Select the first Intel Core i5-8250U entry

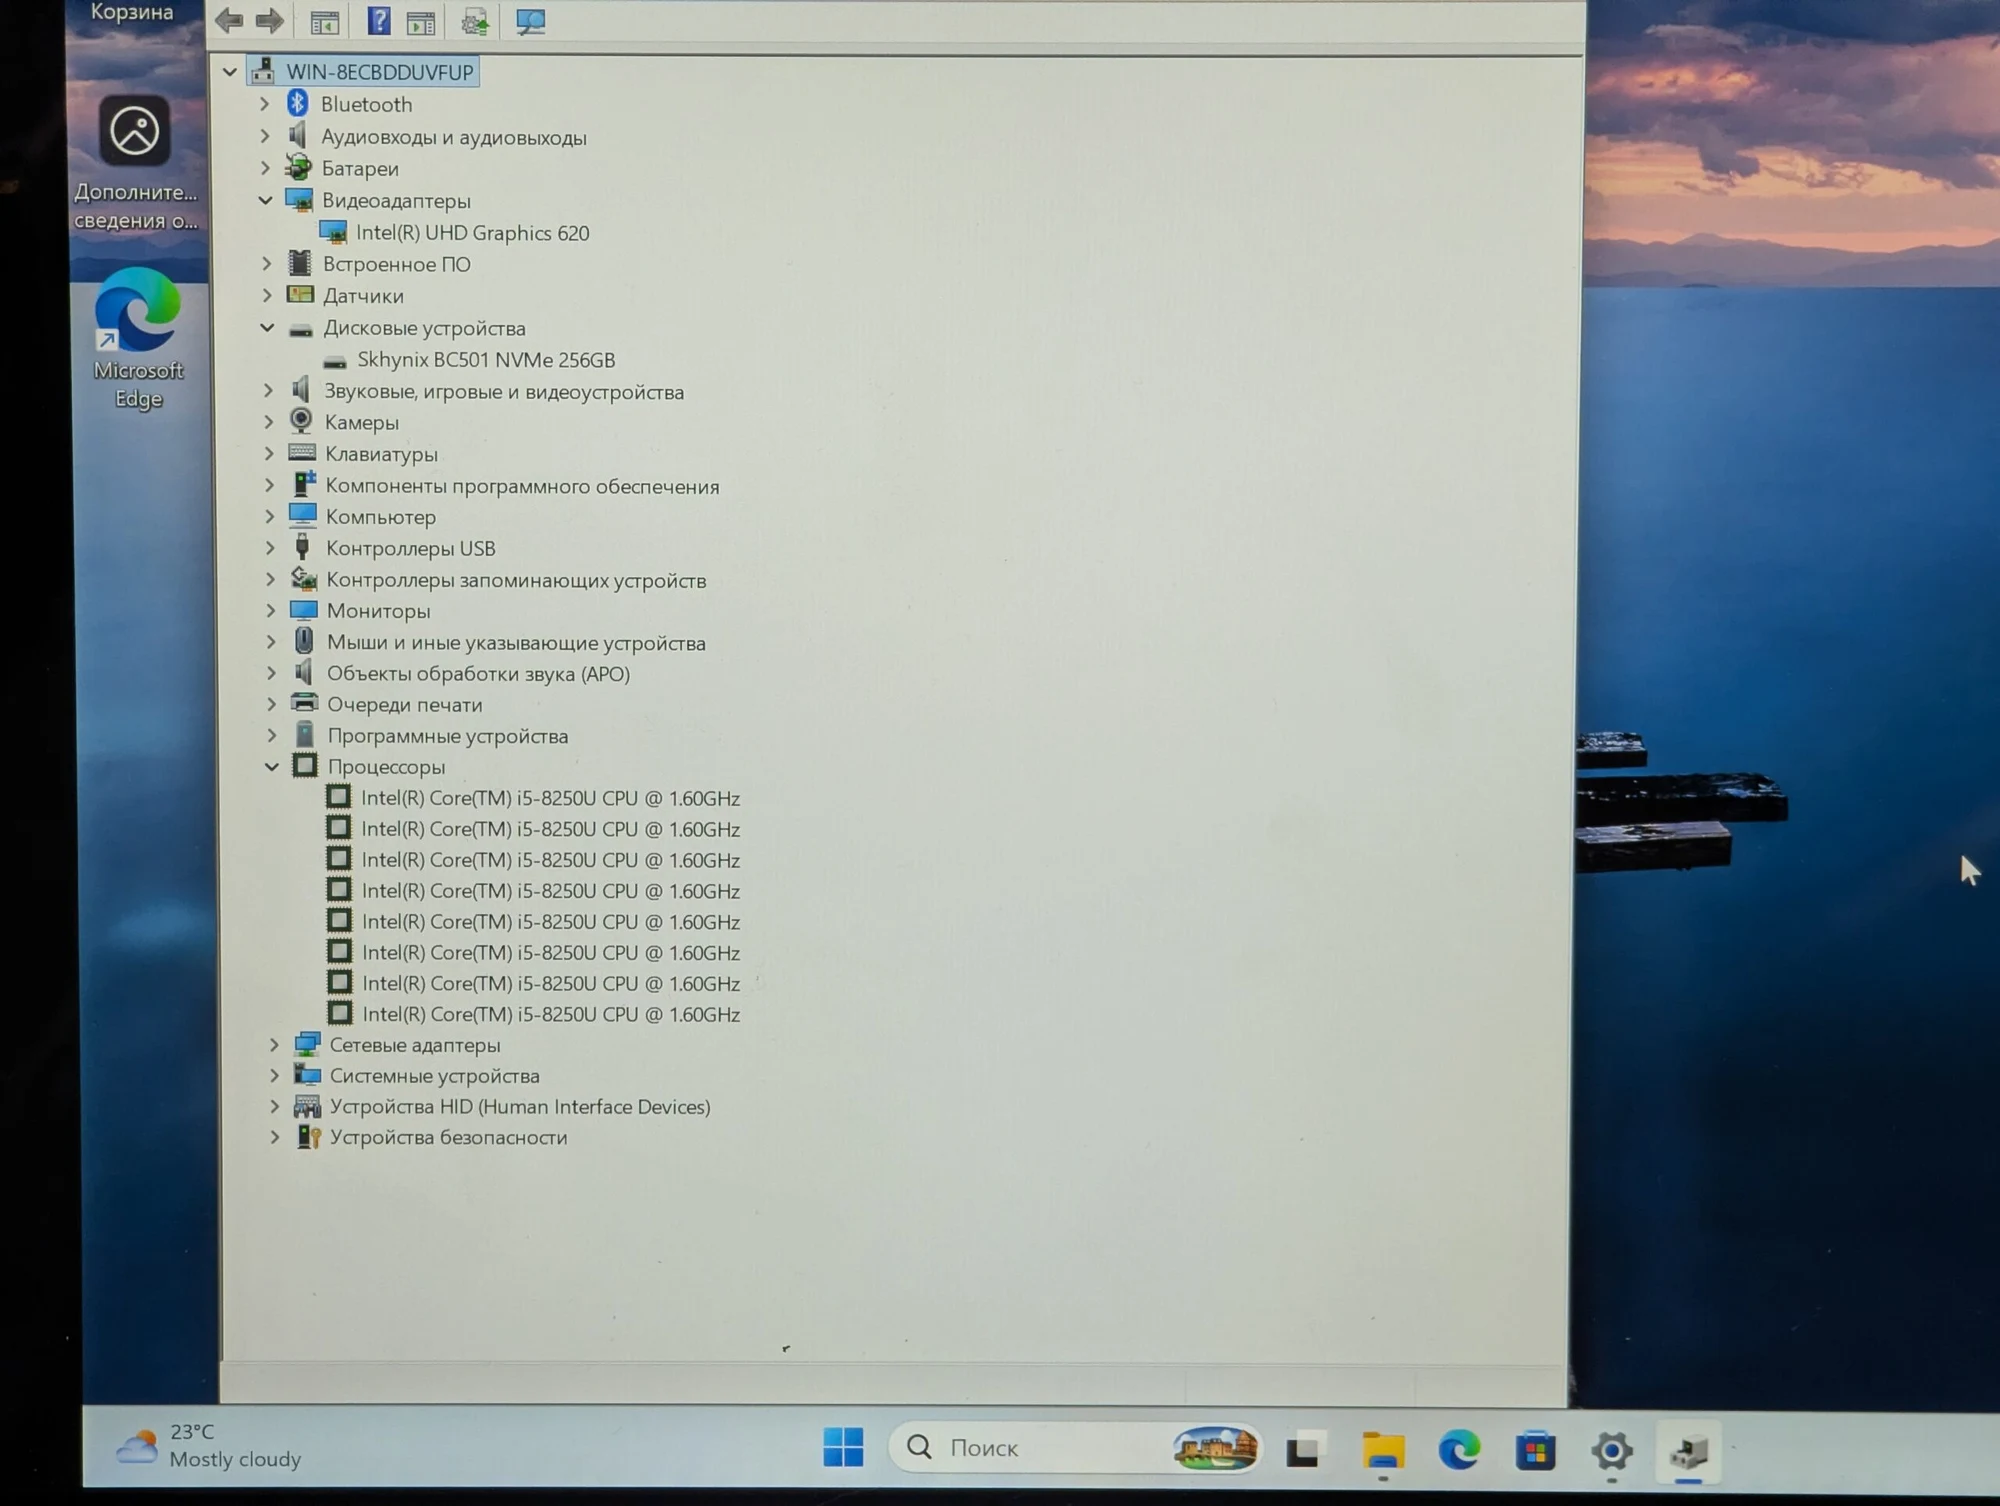[x=550, y=798]
